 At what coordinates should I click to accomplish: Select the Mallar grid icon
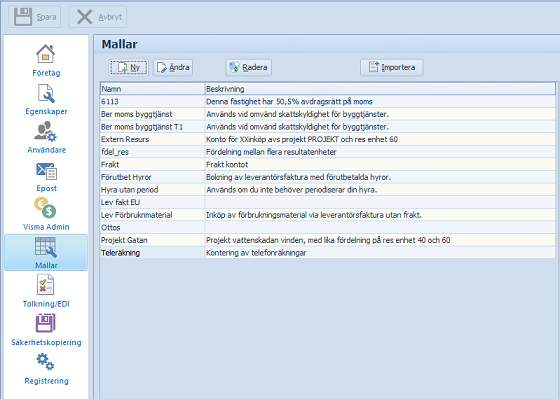[x=46, y=247]
